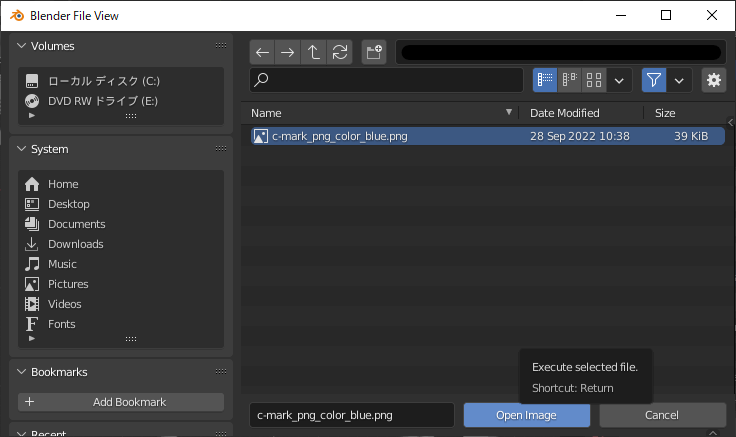Open filter settings dropdown arrow
Image resolution: width=736 pixels, height=437 pixels.
pos(679,80)
